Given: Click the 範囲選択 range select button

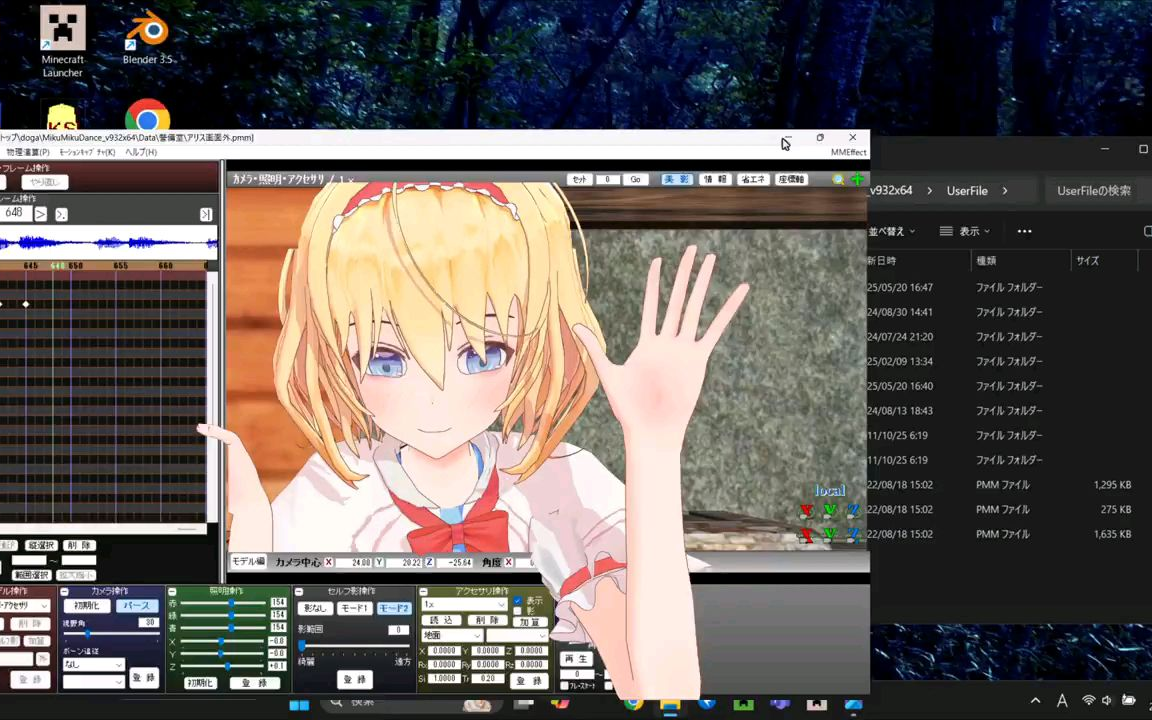Looking at the screenshot, I should (x=31, y=575).
